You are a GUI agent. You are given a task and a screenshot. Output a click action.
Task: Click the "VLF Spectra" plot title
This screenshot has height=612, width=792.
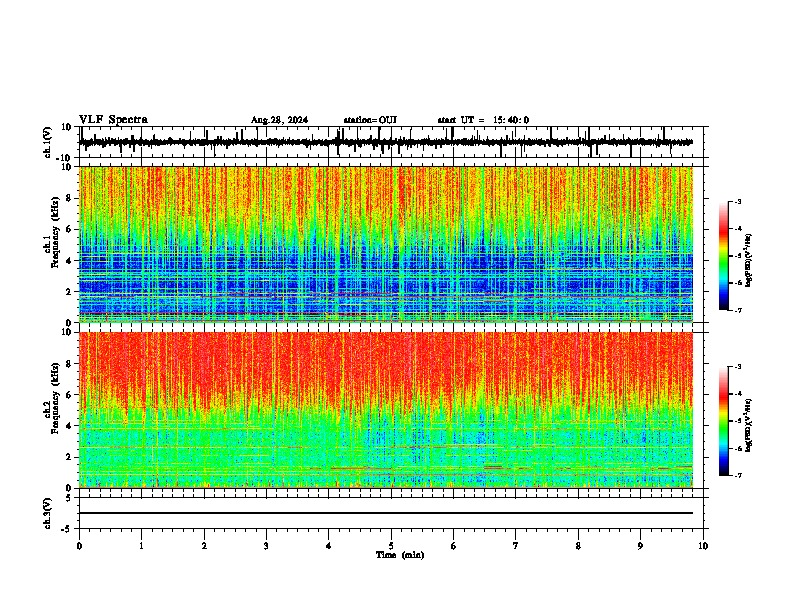[x=113, y=120]
